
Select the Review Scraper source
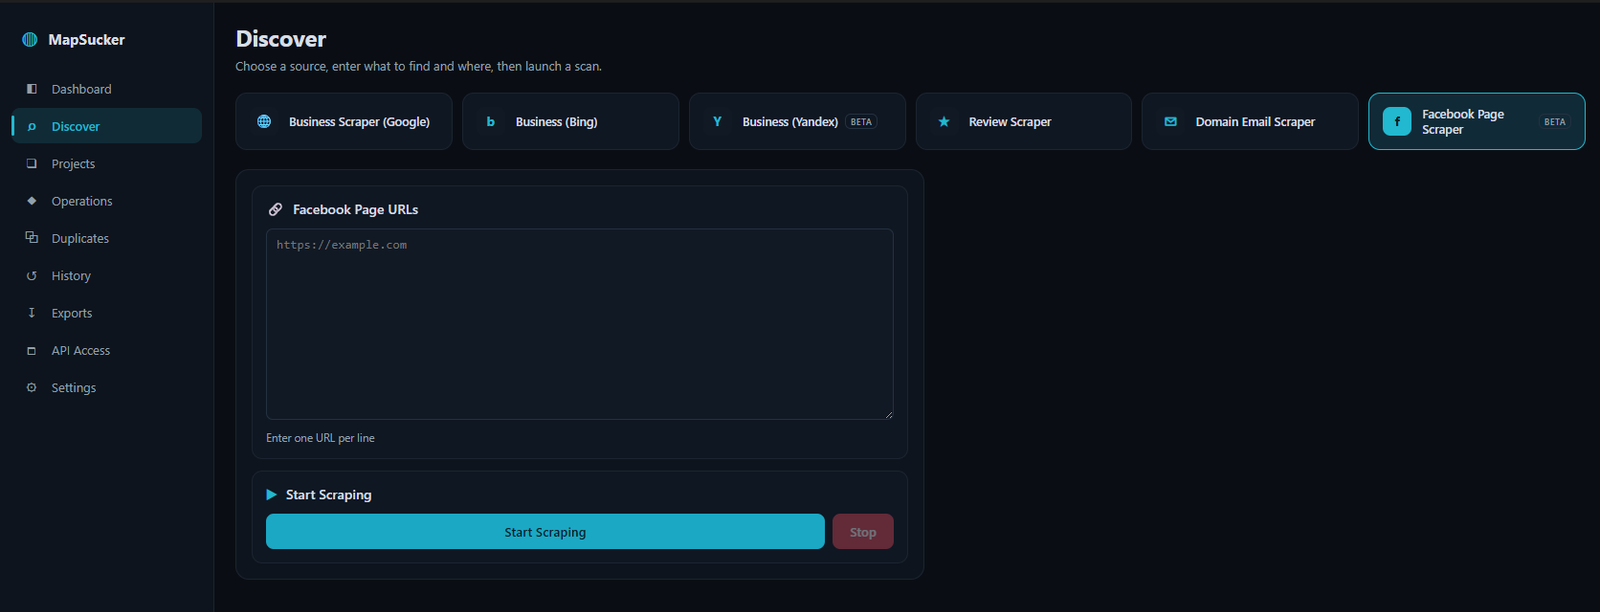coord(1024,121)
